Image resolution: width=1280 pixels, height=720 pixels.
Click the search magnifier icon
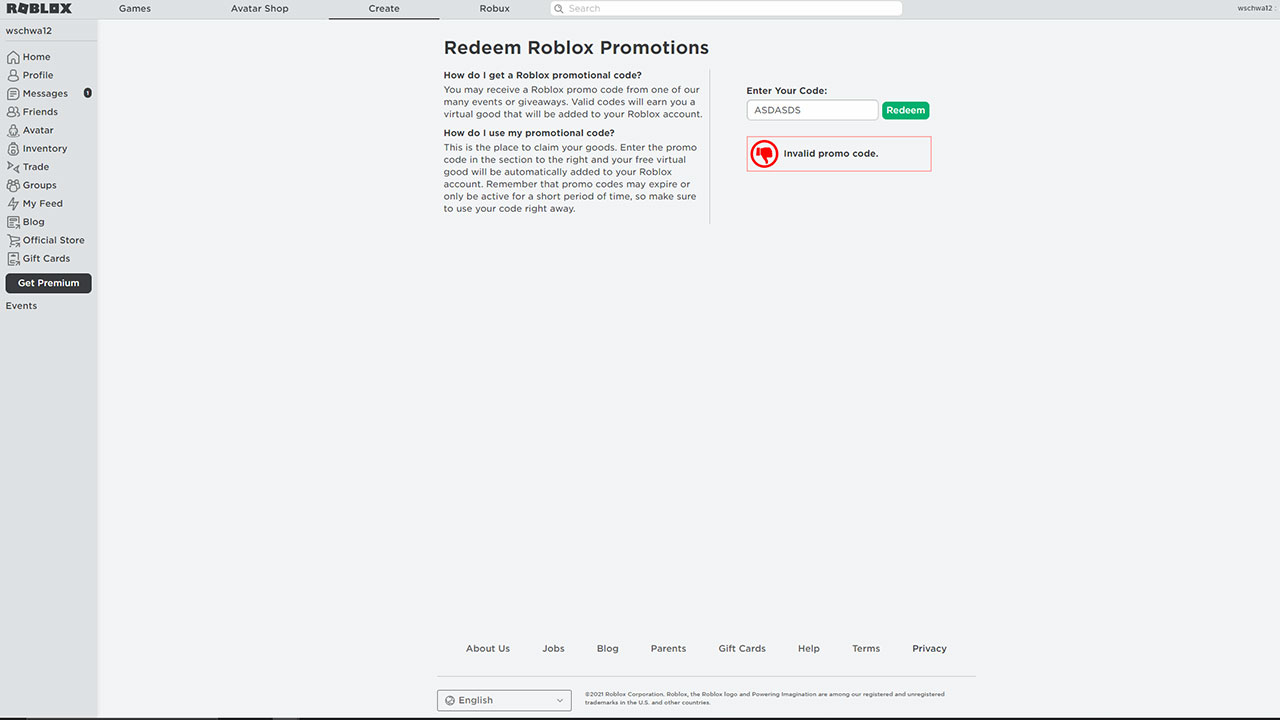coord(561,8)
